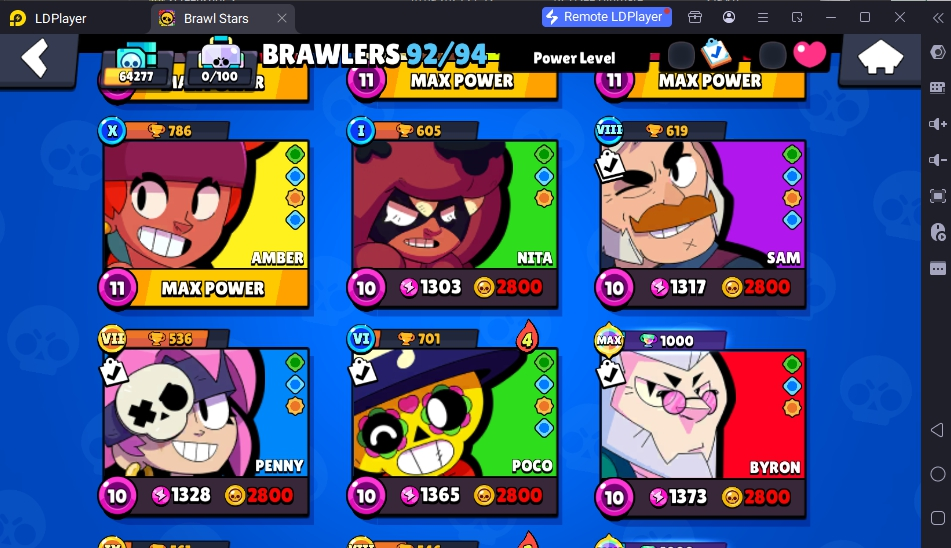Screen dimensions: 951x548
Task: Select the Nita brawler portrait
Action: [x=454, y=205]
